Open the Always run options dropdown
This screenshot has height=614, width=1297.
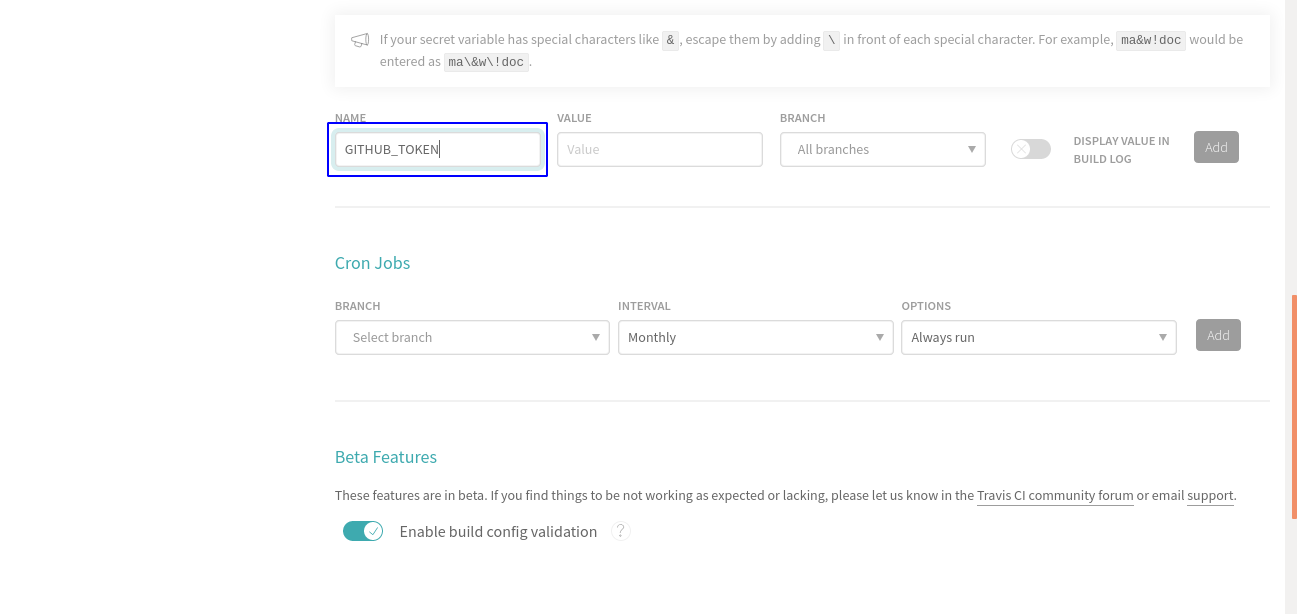pyautogui.click(x=1038, y=338)
